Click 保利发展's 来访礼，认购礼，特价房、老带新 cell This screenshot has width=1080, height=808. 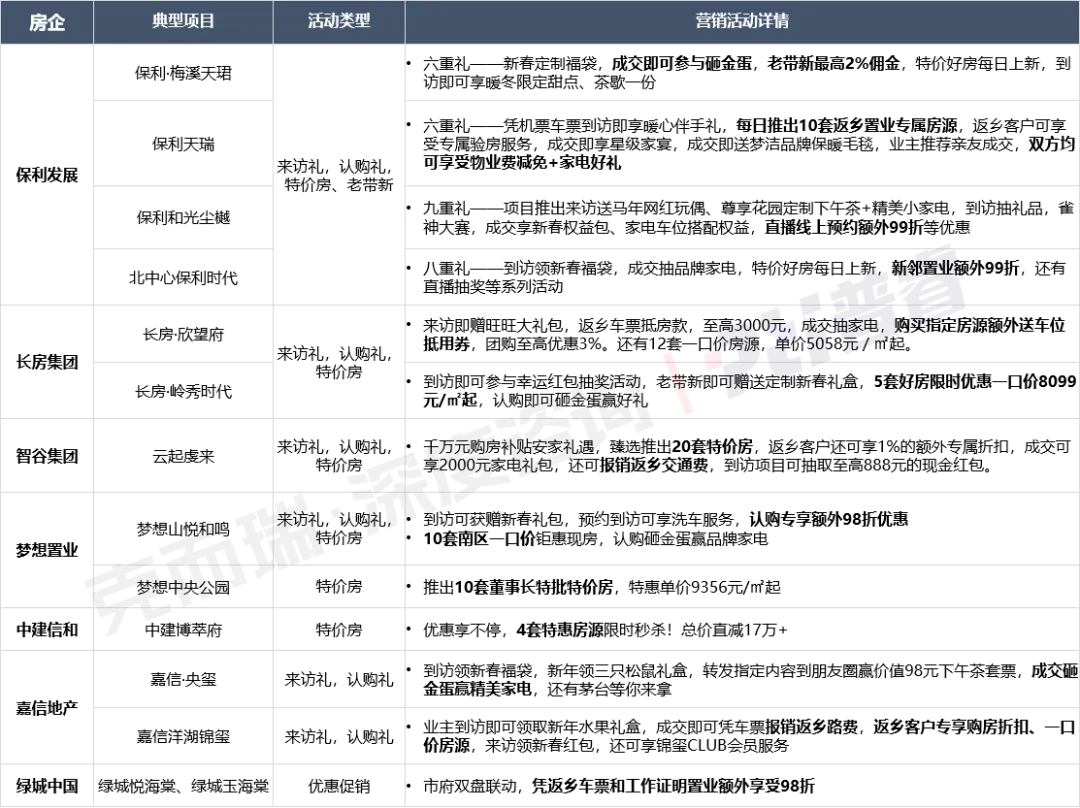click(339, 175)
